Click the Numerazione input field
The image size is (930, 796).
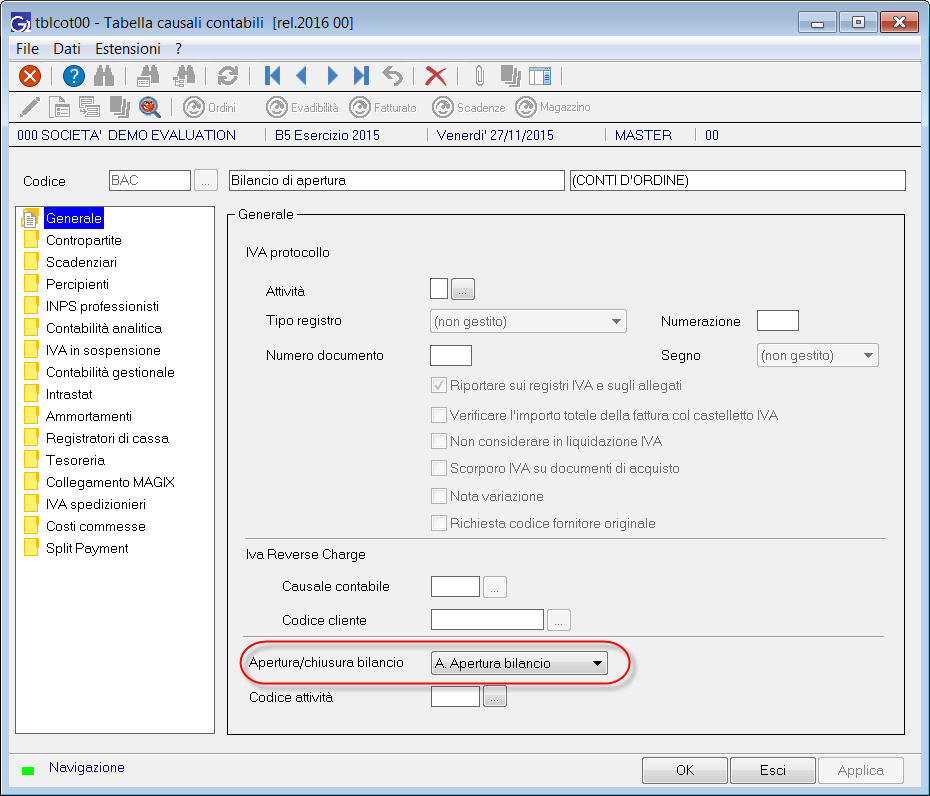[778, 321]
